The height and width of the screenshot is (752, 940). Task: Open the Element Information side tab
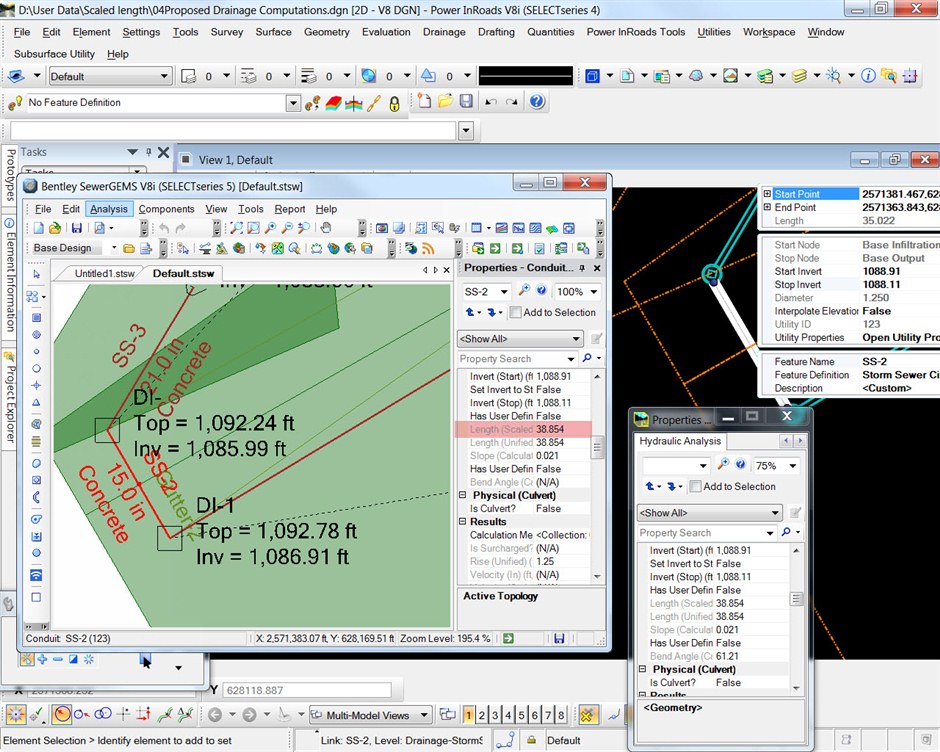pyautogui.click(x=10, y=273)
